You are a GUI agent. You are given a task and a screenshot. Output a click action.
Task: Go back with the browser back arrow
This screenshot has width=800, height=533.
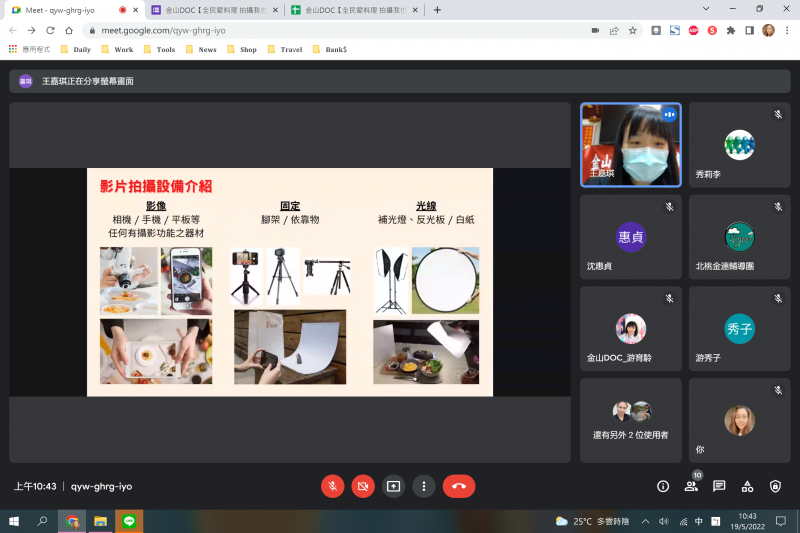[13, 31]
